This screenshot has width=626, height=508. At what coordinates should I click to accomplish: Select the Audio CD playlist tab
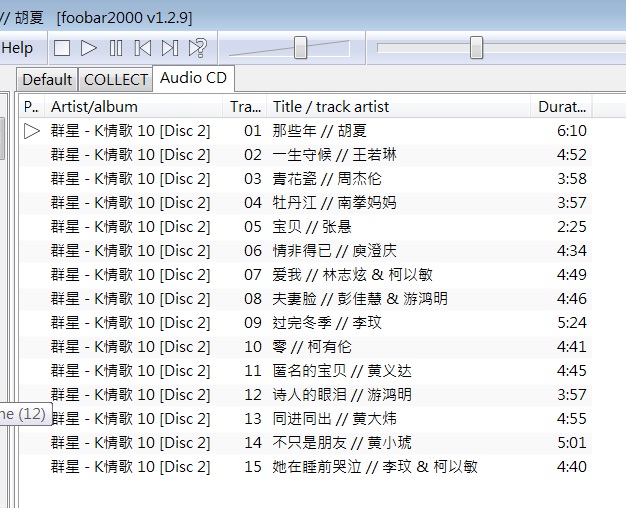(193, 78)
